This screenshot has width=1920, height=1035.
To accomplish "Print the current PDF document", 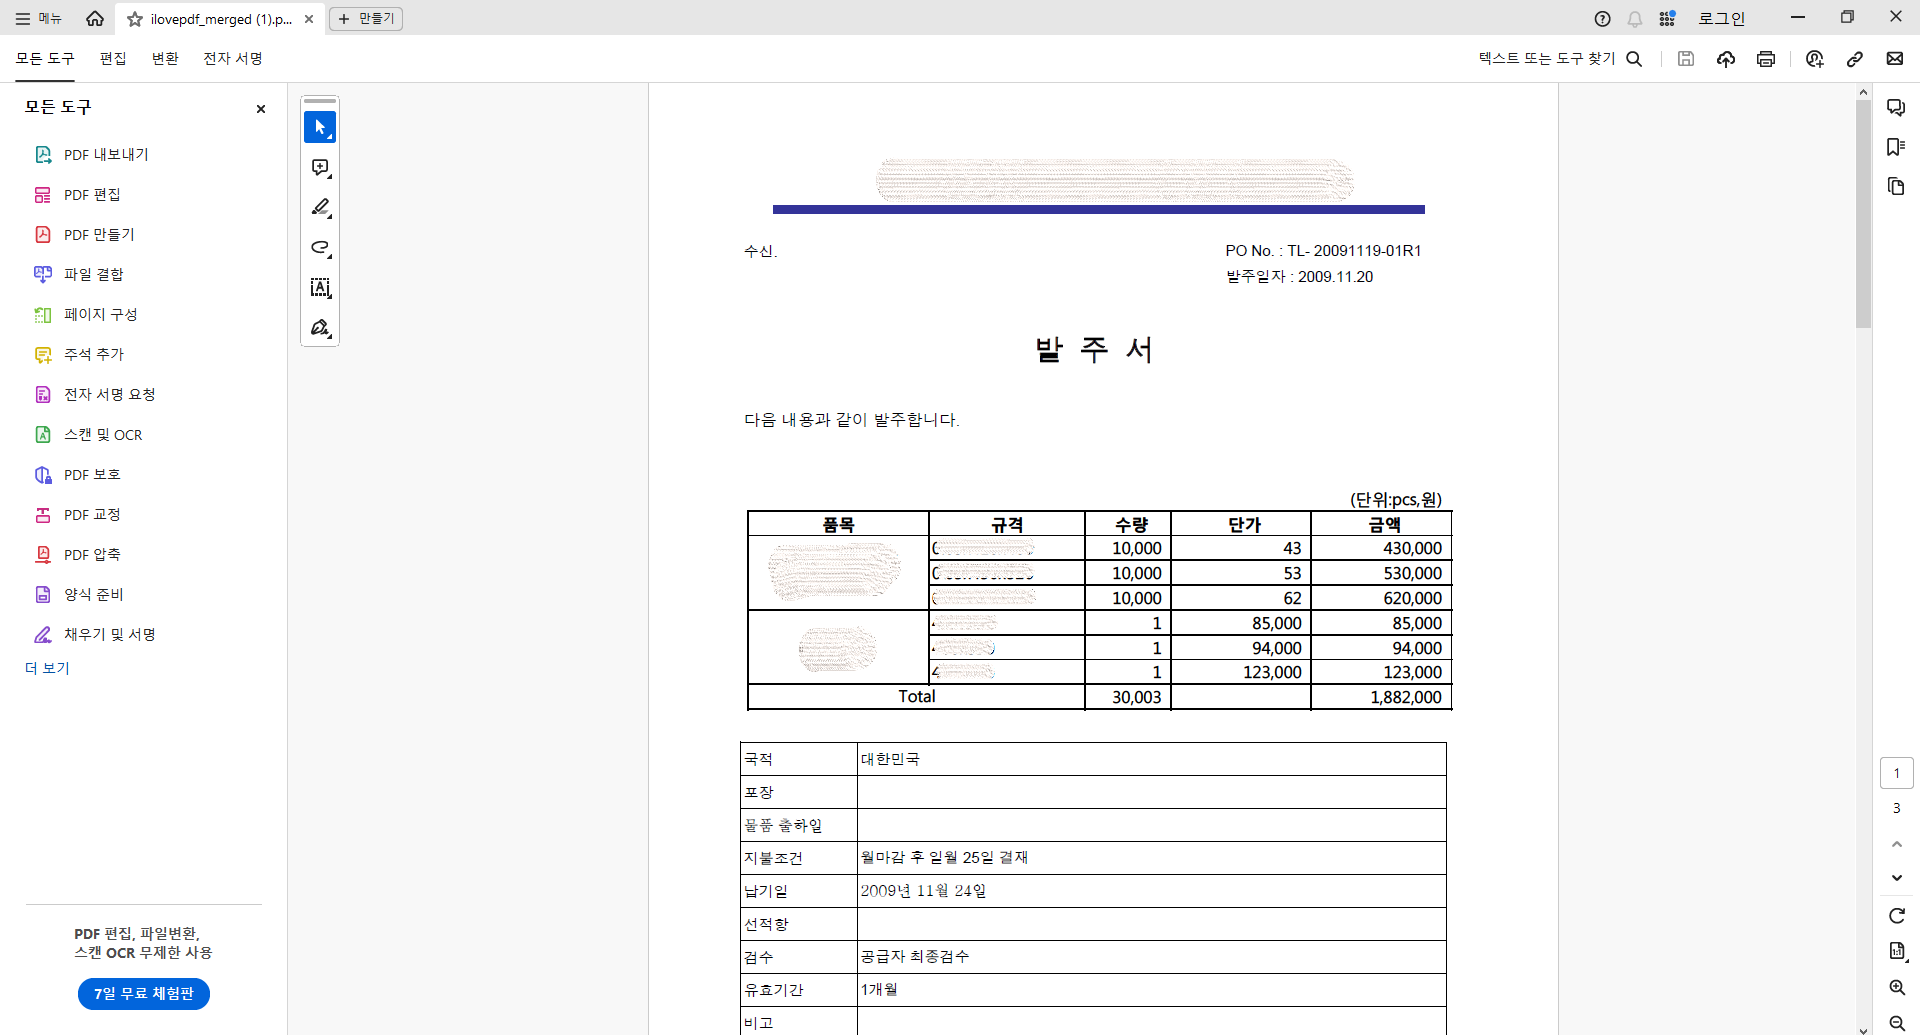I will click(1765, 59).
